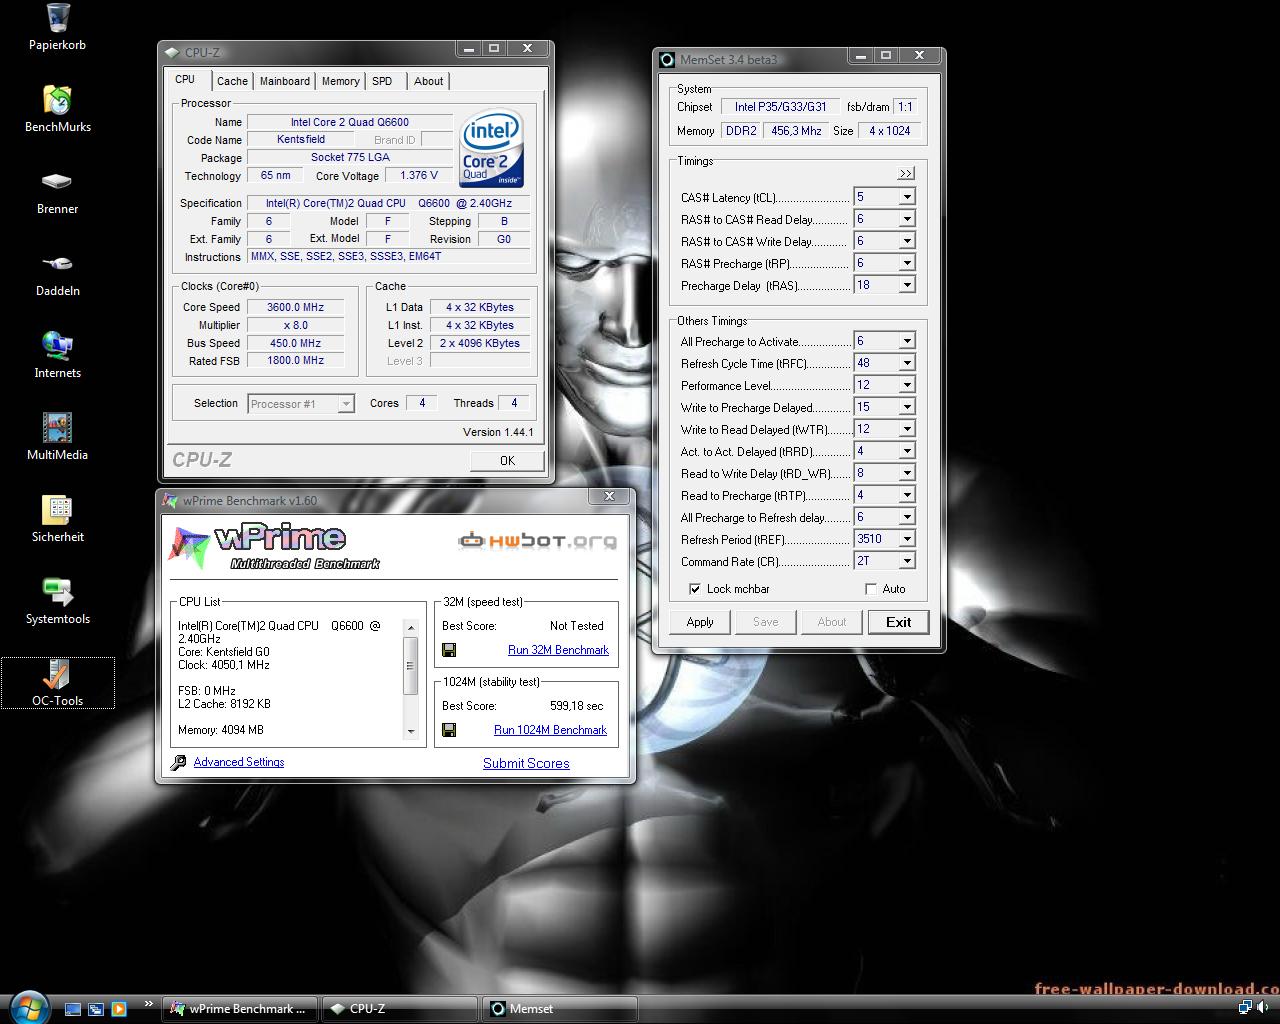Click the CPU List scrollbar up arrow
Image resolution: width=1280 pixels, height=1024 pixels.
point(410,627)
